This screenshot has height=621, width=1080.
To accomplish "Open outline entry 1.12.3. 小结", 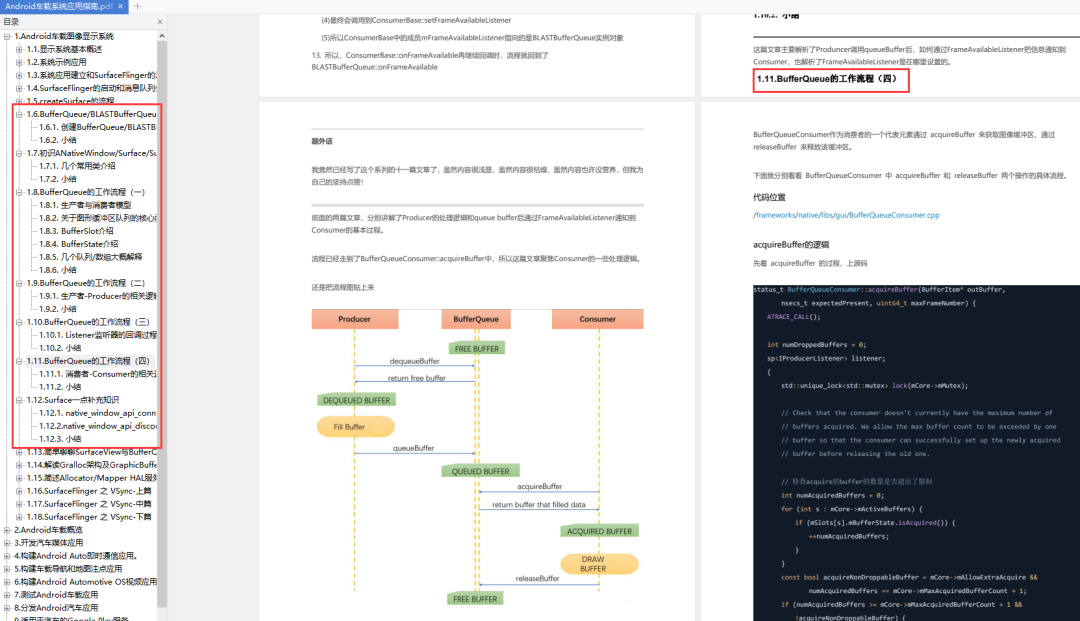I will [60, 439].
